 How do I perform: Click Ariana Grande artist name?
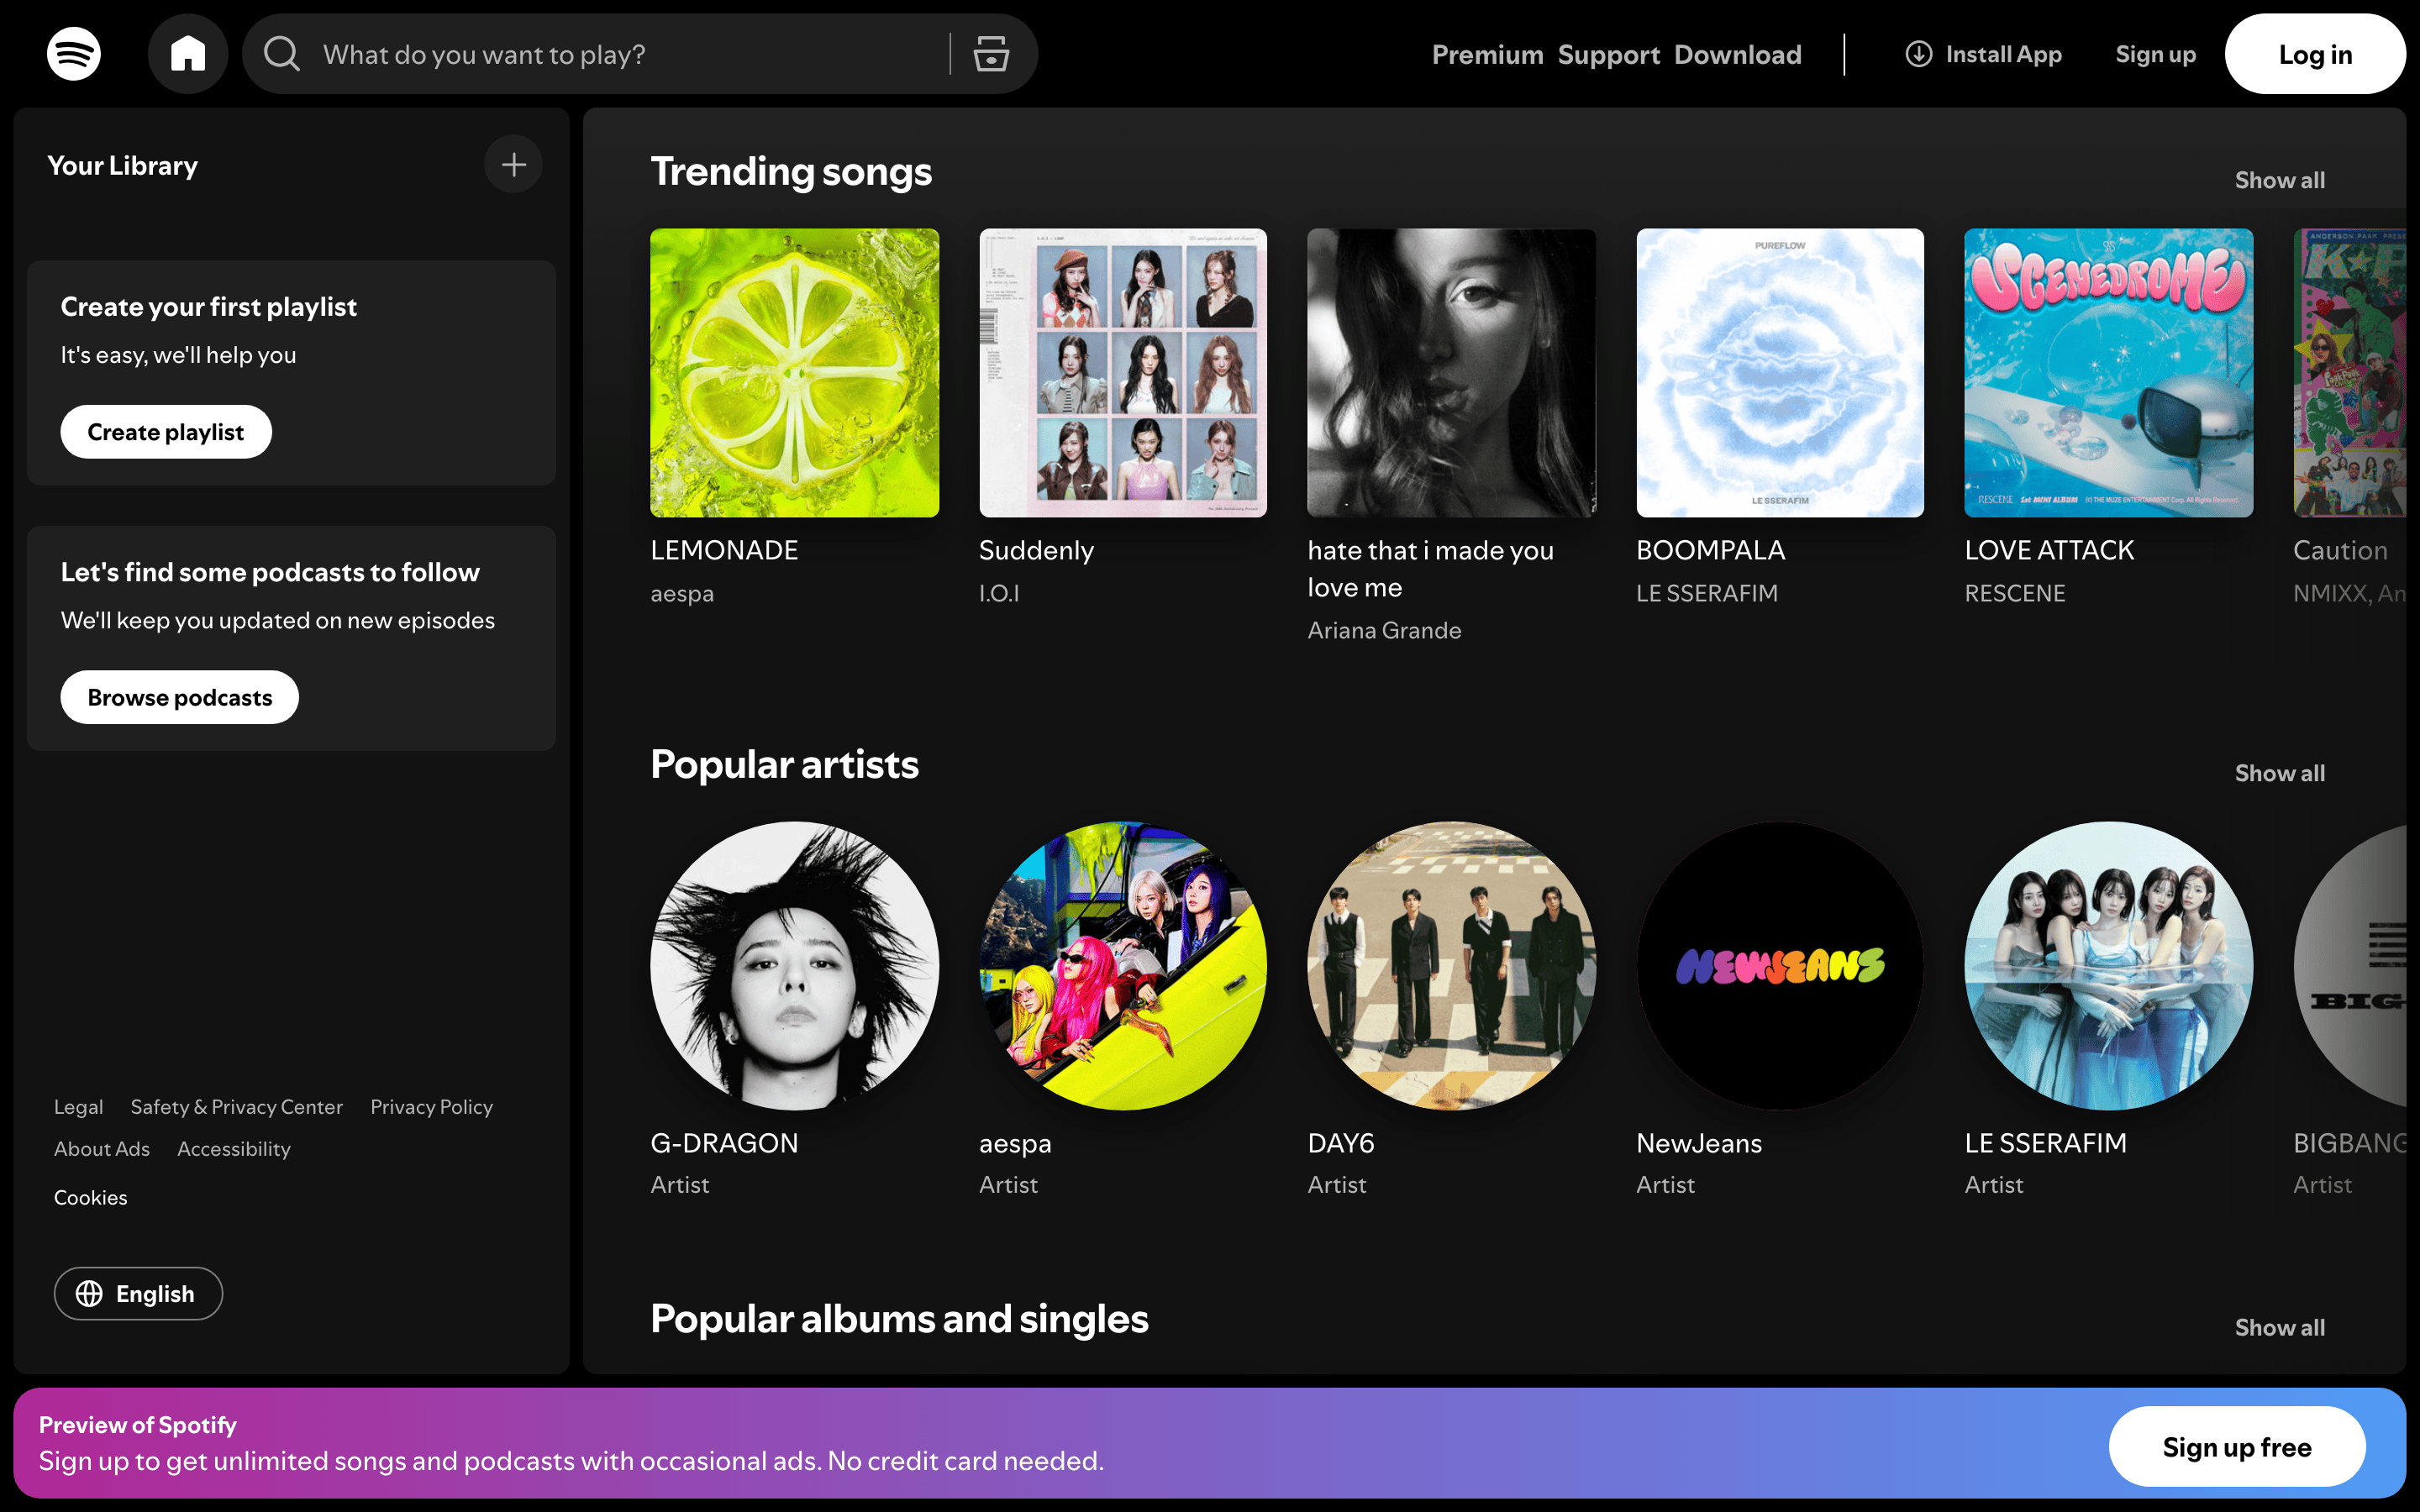click(x=1384, y=630)
